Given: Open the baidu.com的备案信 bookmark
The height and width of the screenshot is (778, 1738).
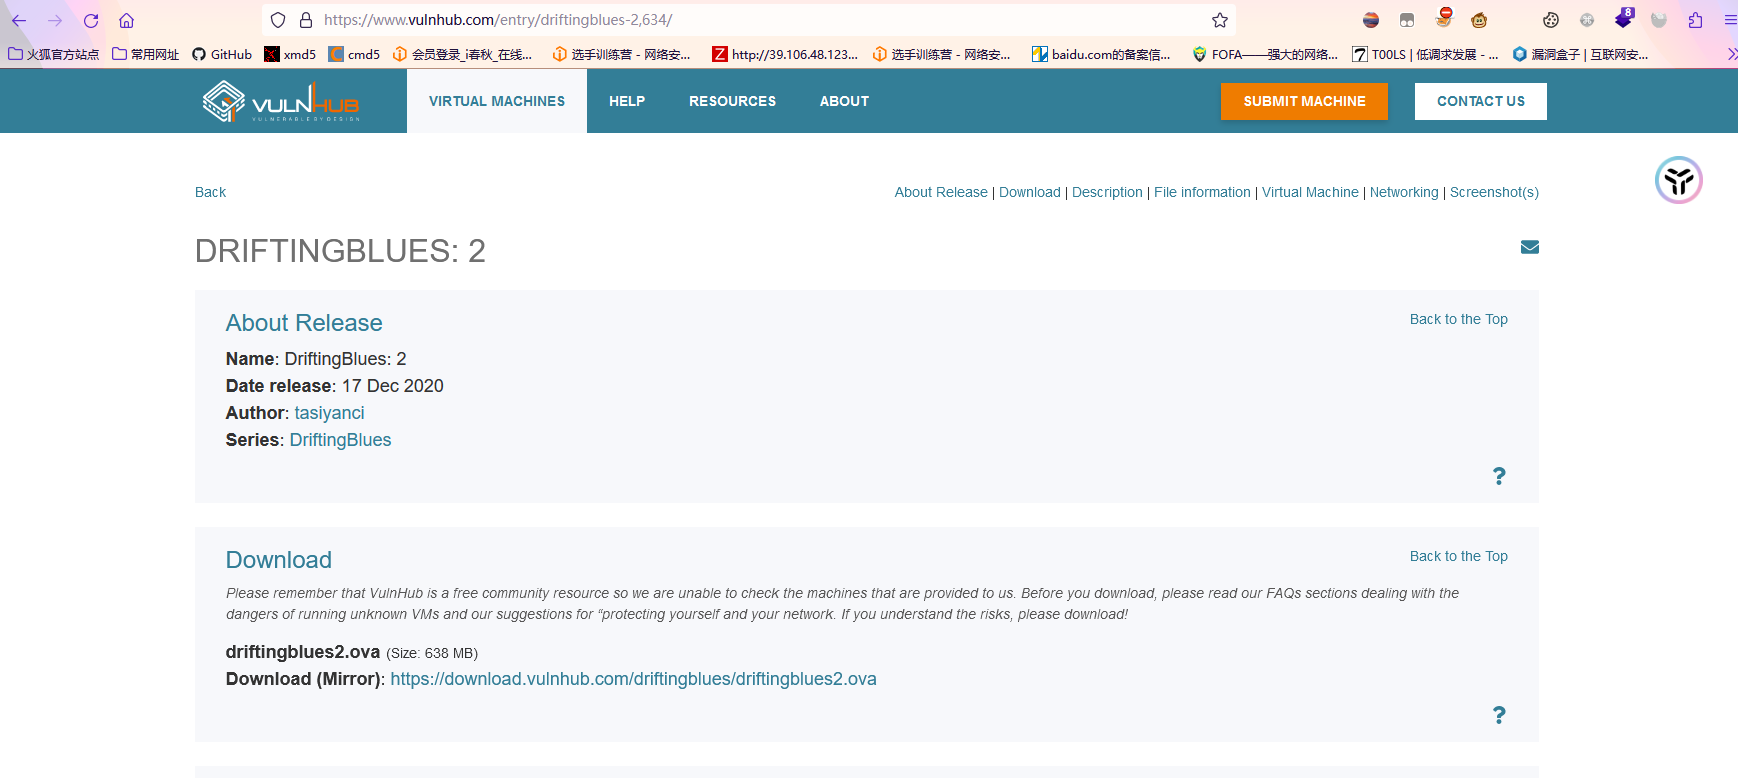Looking at the screenshot, I should point(1101,54).
